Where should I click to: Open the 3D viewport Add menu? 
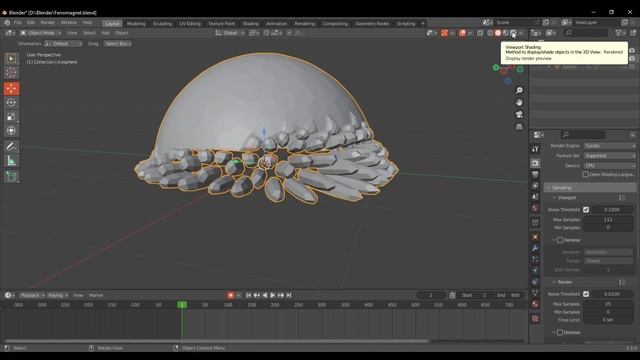click(x=105, y=33)
